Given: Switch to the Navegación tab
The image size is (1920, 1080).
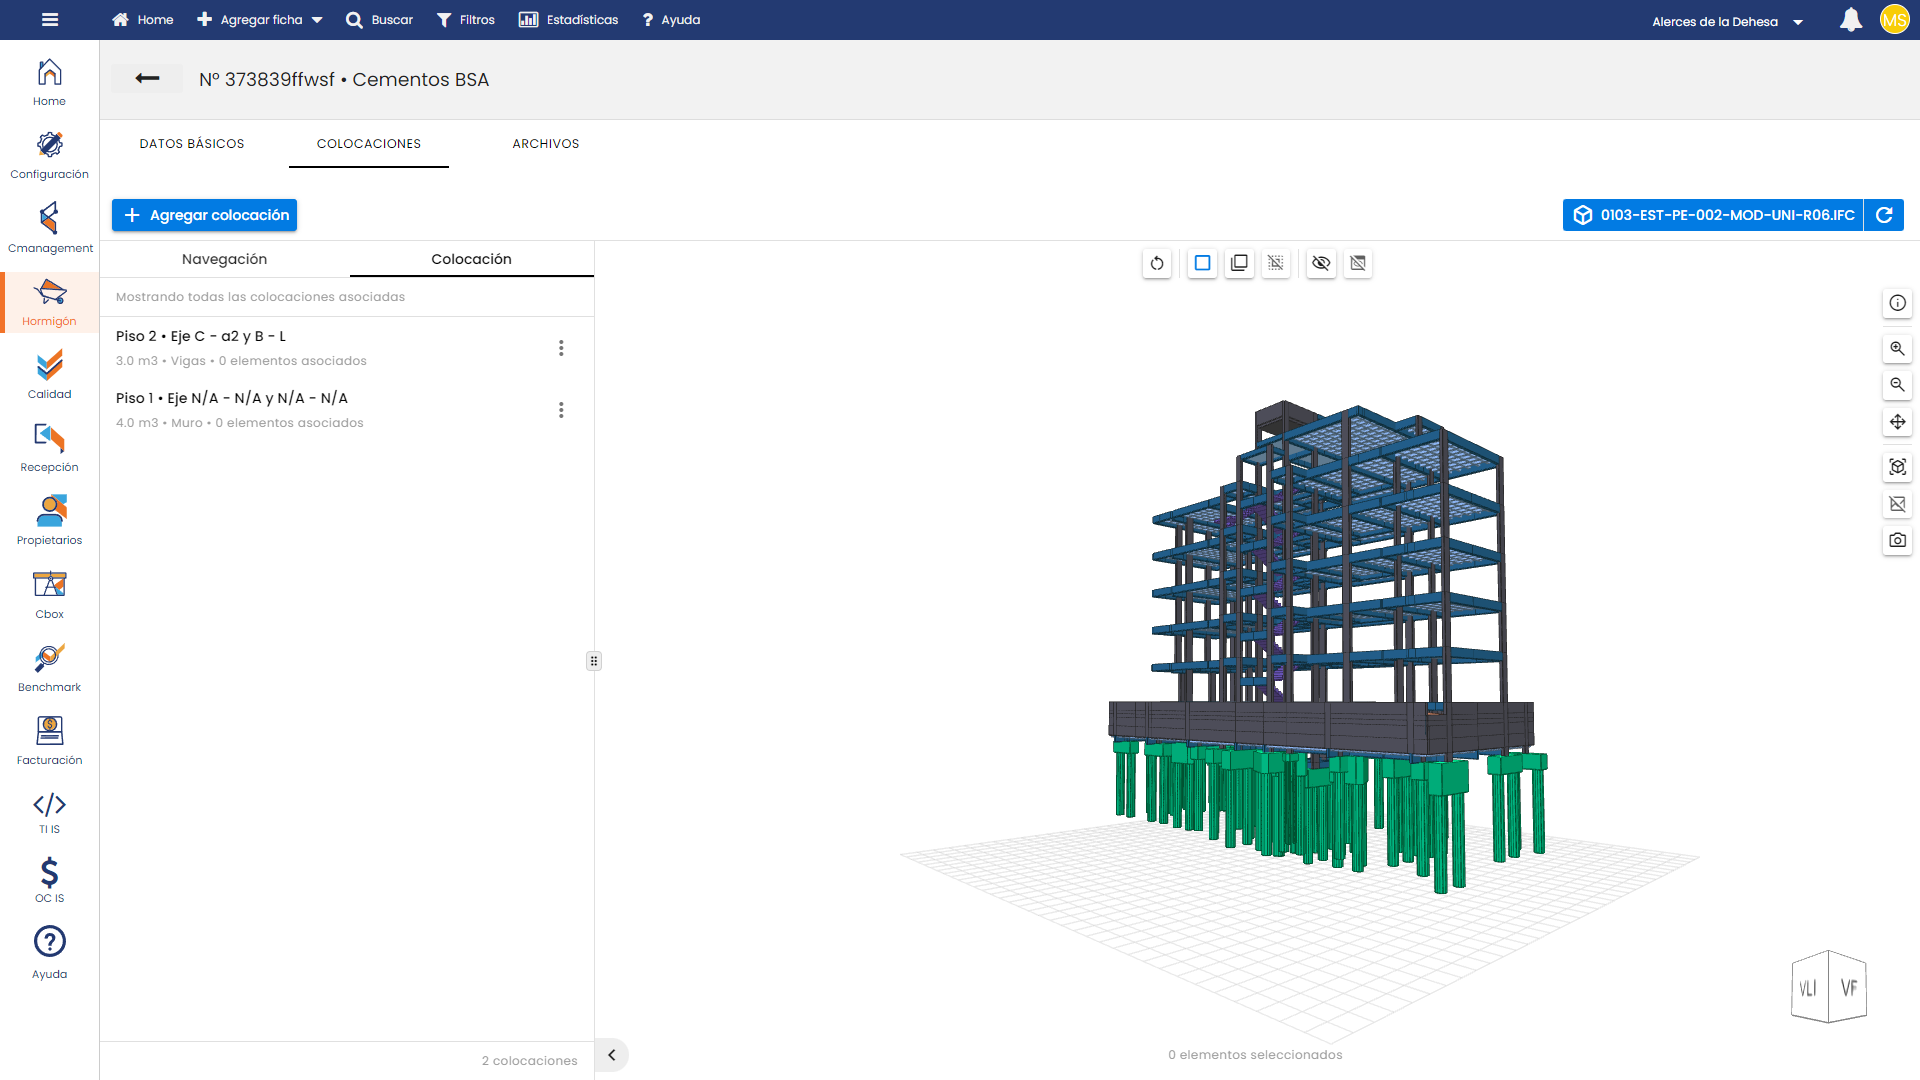Looking at the screenshot, I should 224,259.
